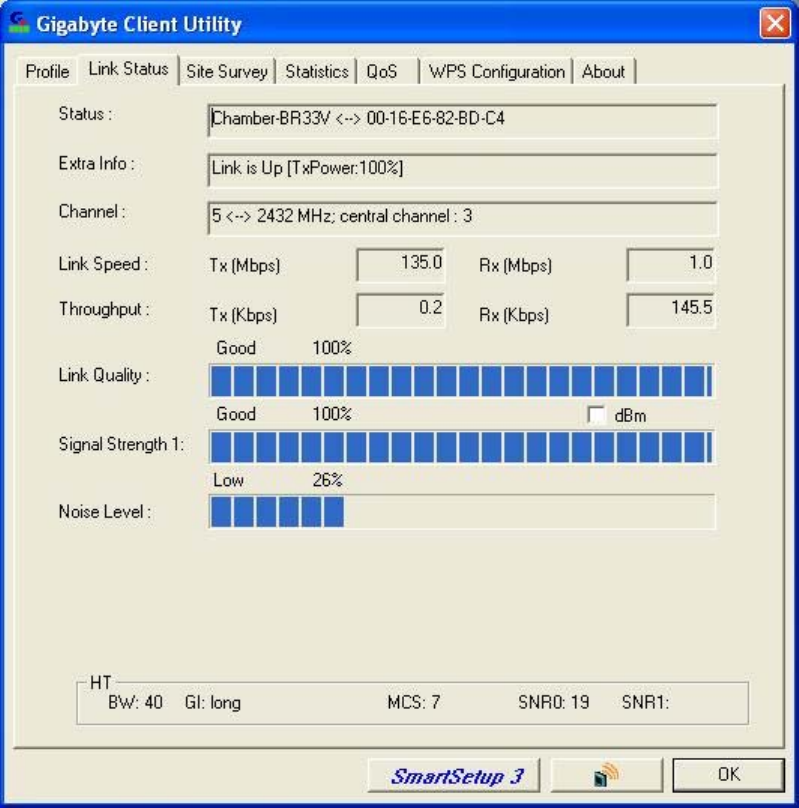Screen dimensions: 799x808
Task: Click the Status field with Chamber-BR33V
Action: click(x=462, y=121)
